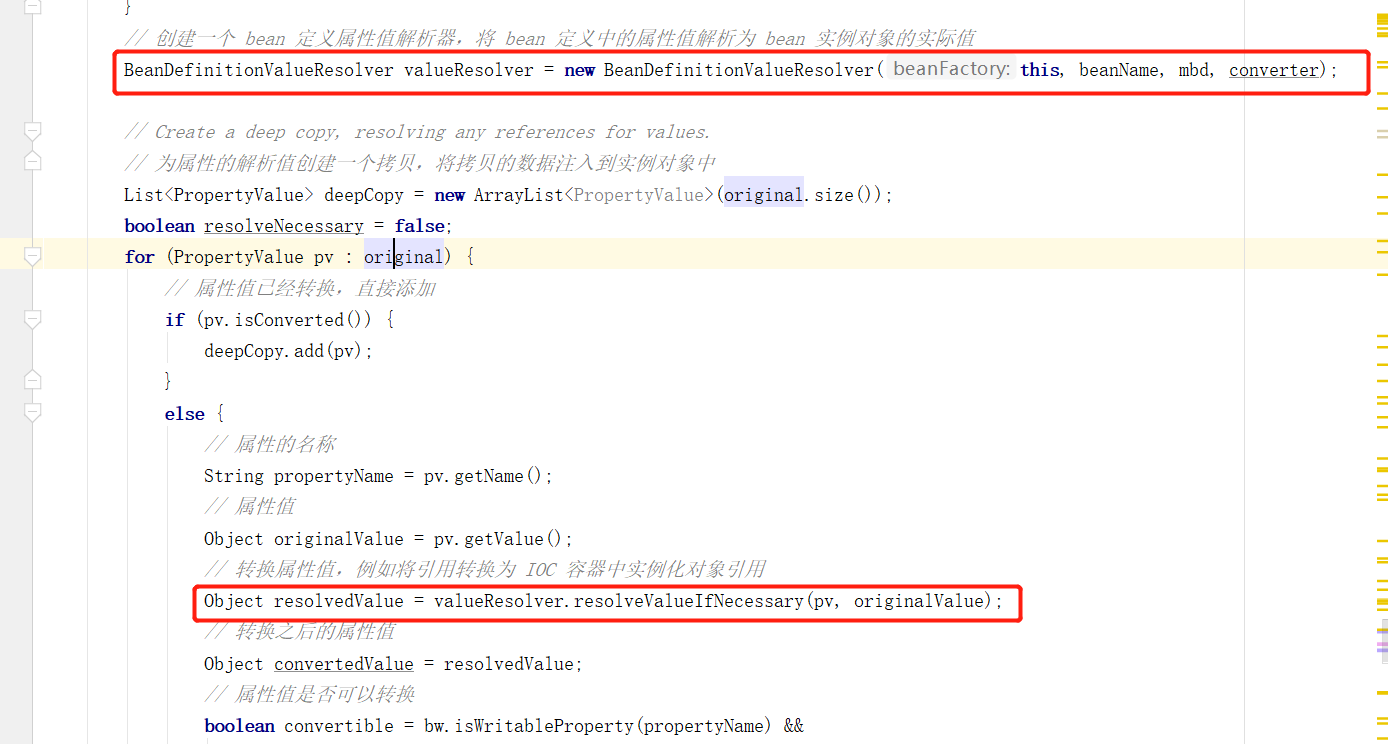Viewport: 1388px width, 744px height.
Task: Click the false keyword
Action: [x=419, y=226]
